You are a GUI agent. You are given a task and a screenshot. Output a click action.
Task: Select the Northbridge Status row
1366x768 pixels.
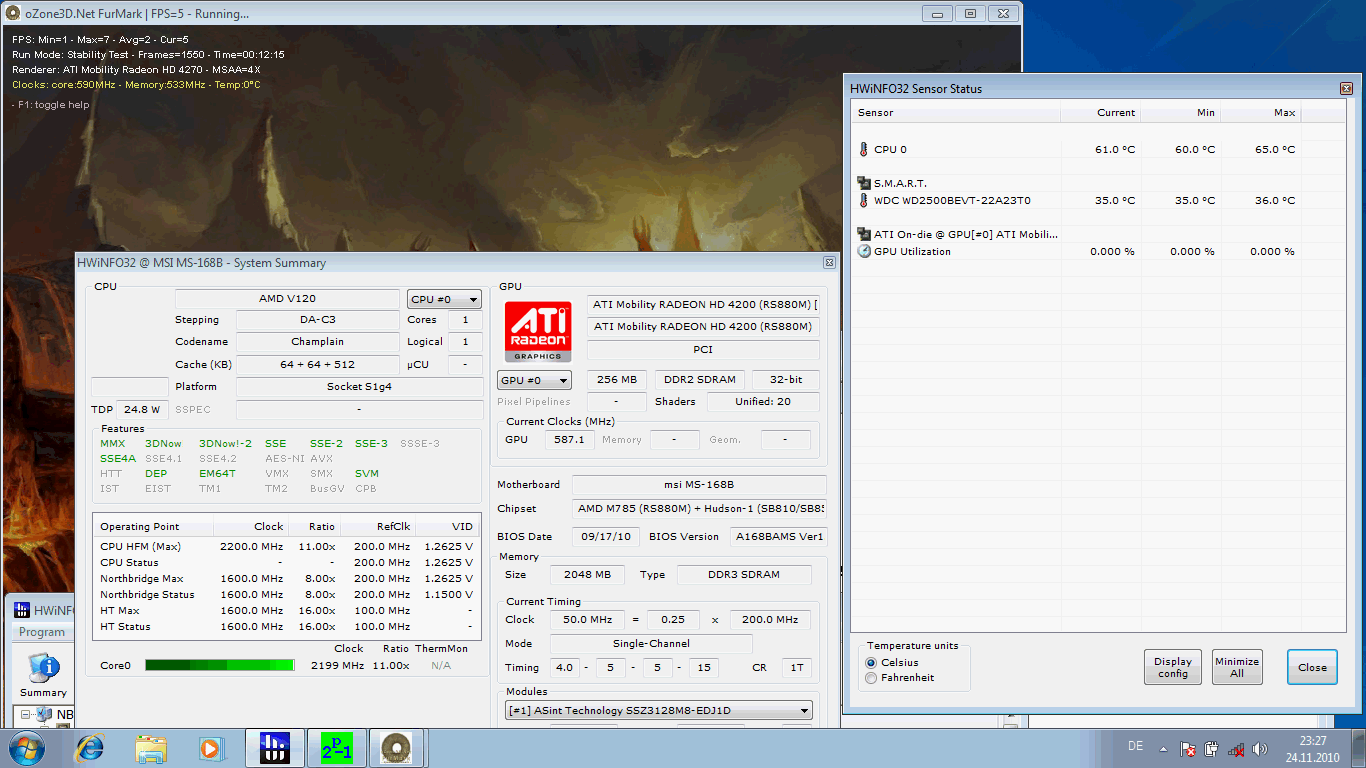pyautogui.click(x=286, y=594)
